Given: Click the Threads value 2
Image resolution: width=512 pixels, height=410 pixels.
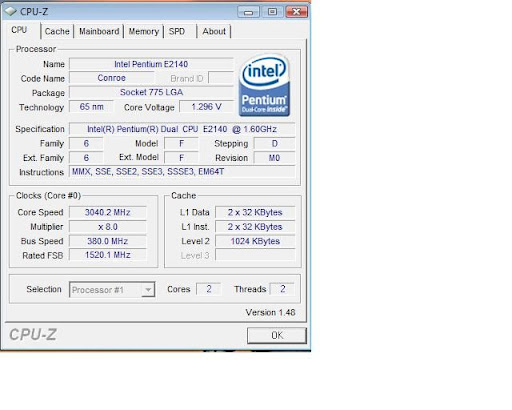Looking at the screenshot, I should pos(282,289).
